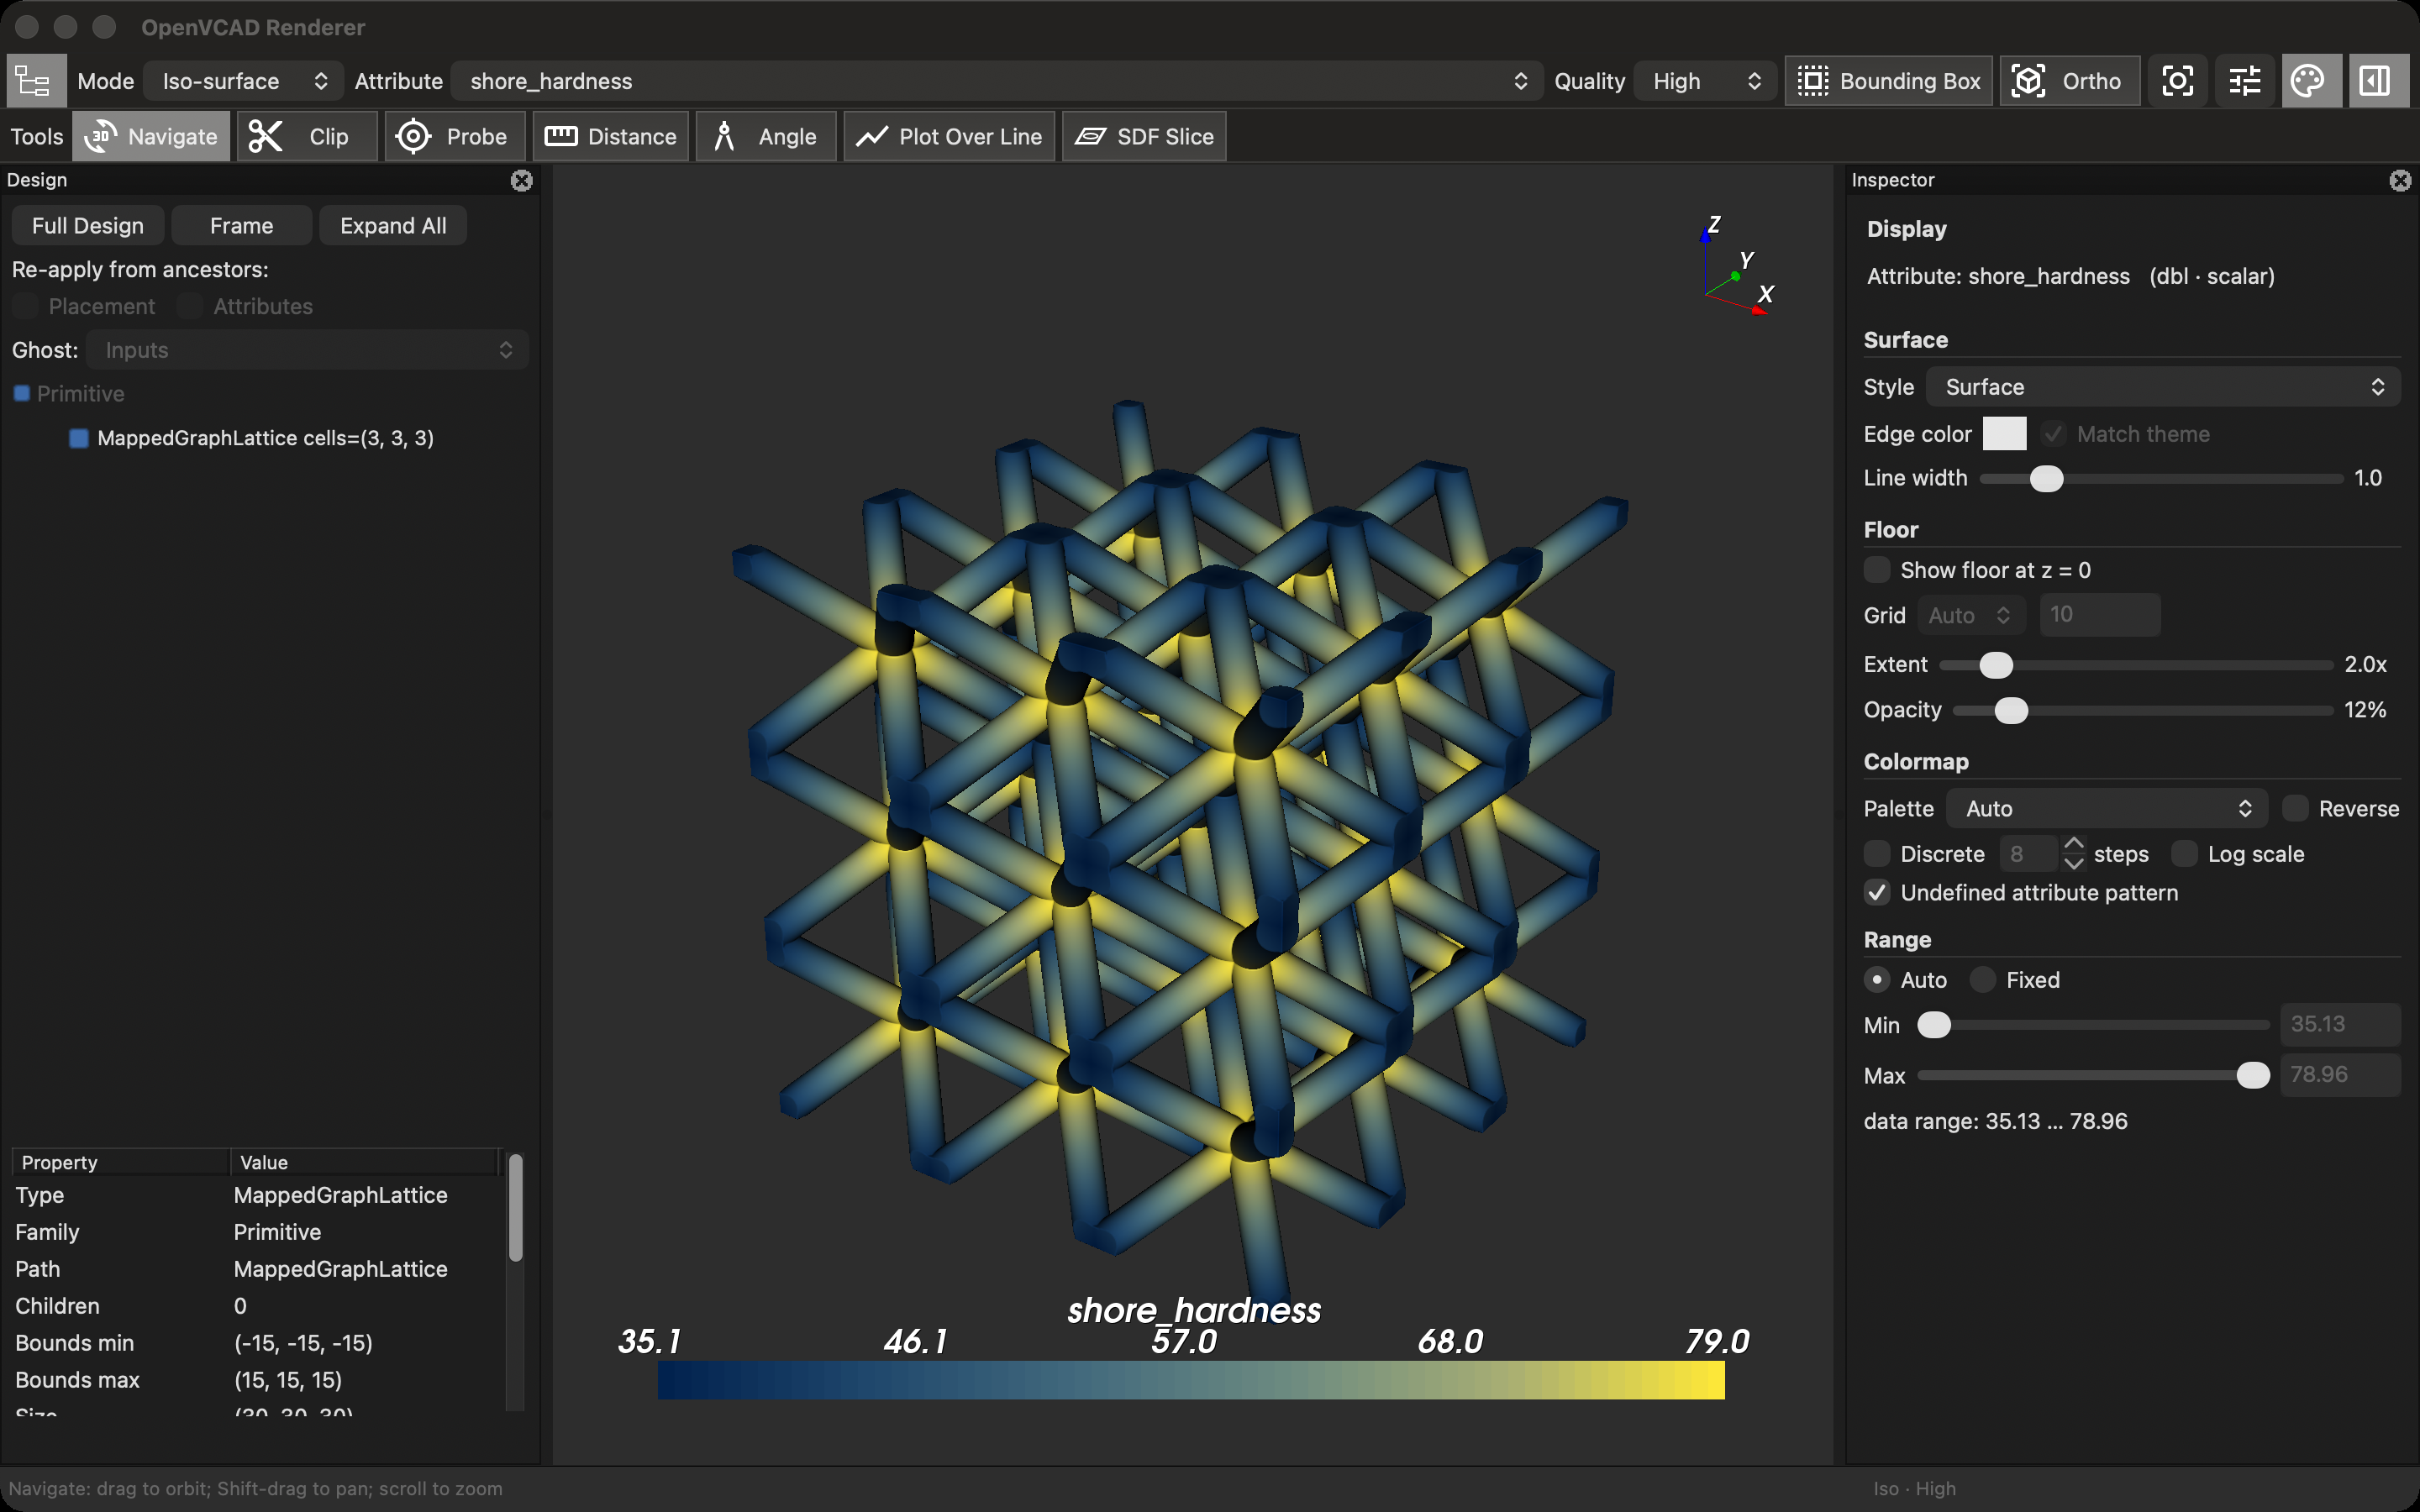
Task: Select the Auto range radio button
Action: [1877, 980]
